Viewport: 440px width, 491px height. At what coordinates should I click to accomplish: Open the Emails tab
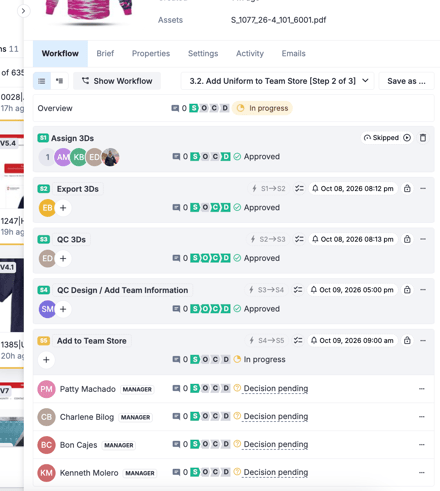pyautogui.click(x=293, y=54)
